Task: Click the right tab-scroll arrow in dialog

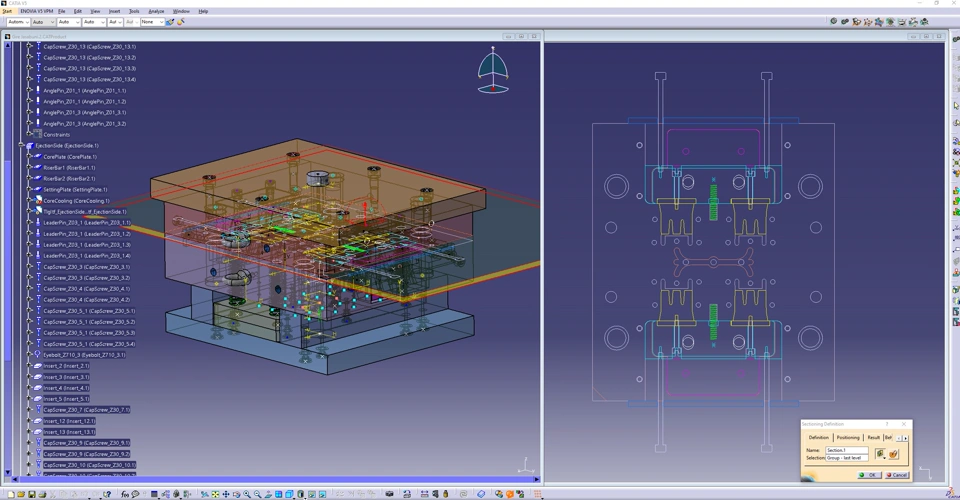Action: click(906, 438)
